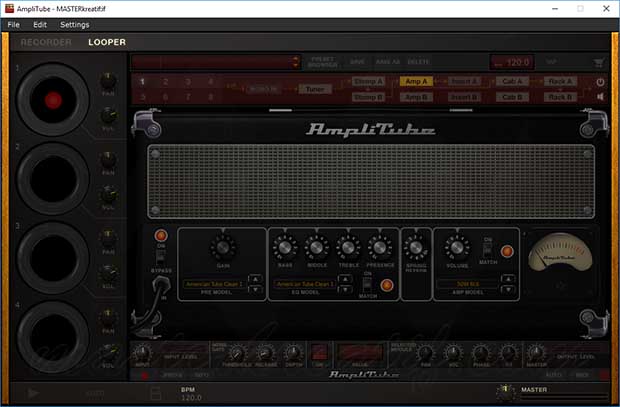
Task: Open the preset name selector arrows
Action: coord(296,62)
